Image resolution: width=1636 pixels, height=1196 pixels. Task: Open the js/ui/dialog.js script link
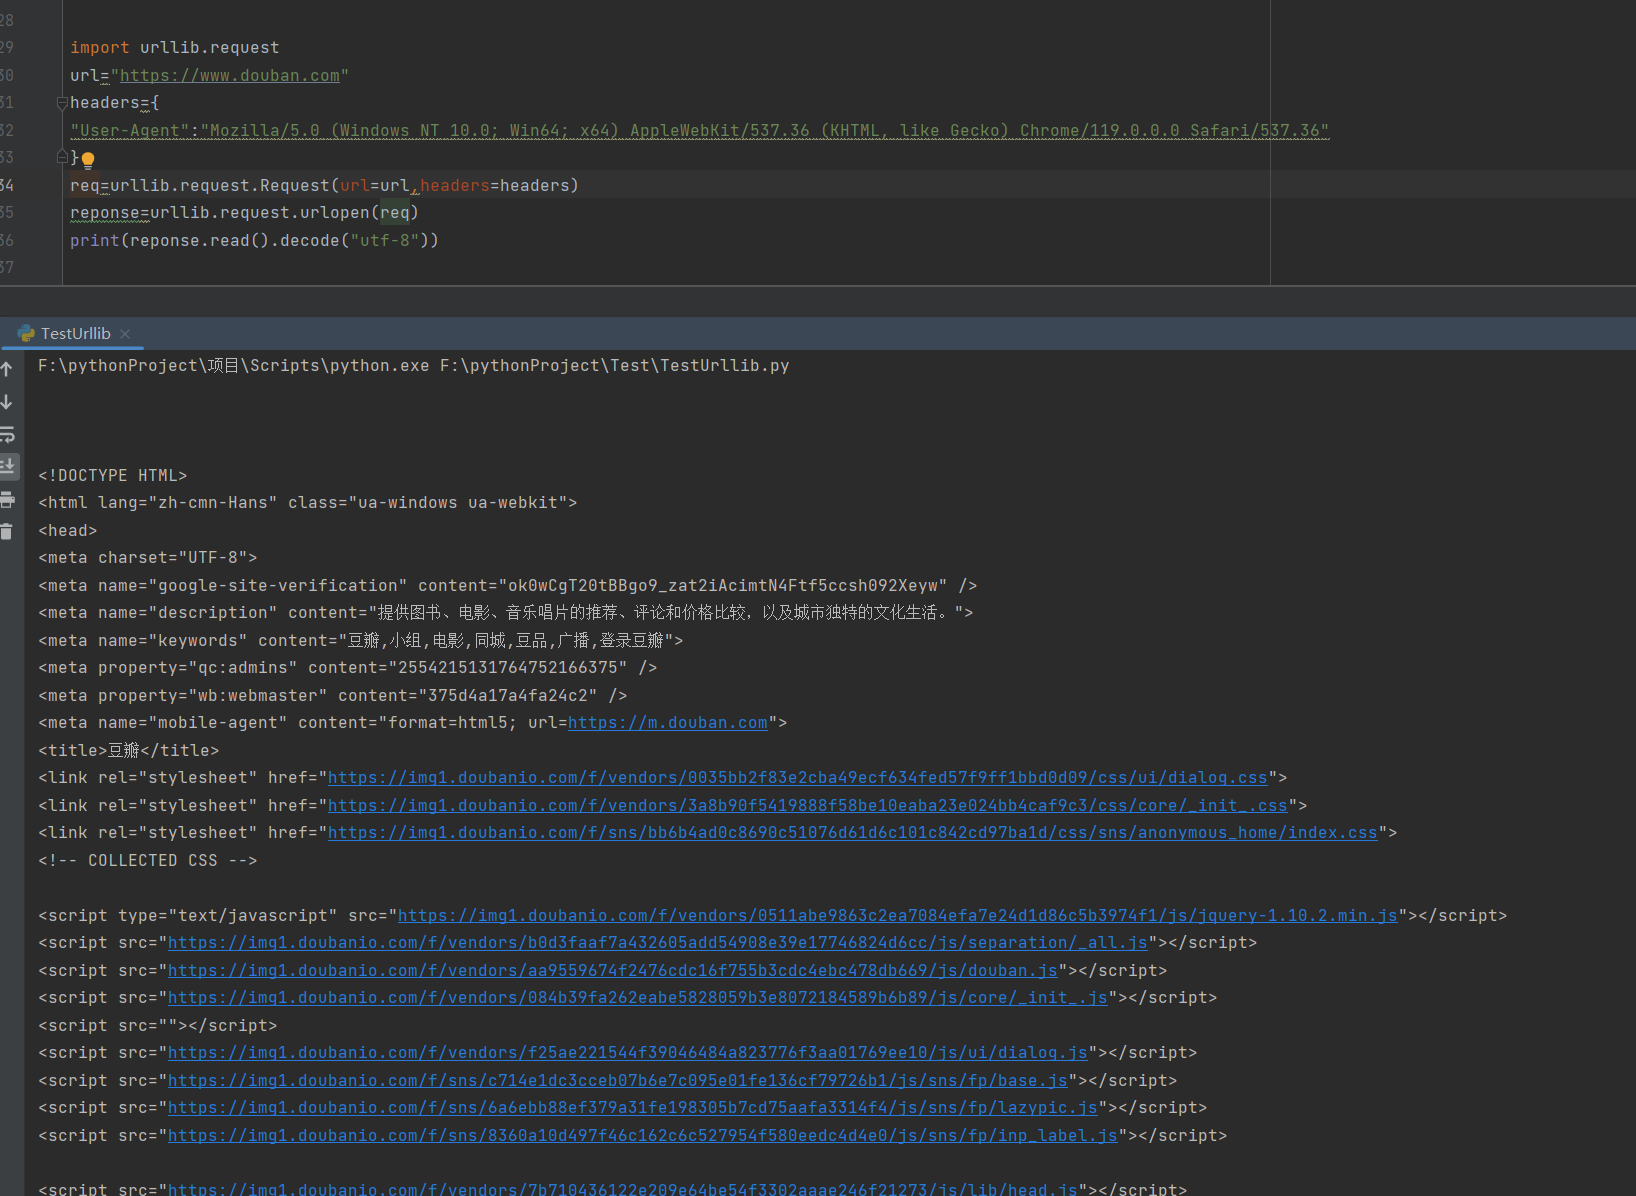tap(627, 1053)
